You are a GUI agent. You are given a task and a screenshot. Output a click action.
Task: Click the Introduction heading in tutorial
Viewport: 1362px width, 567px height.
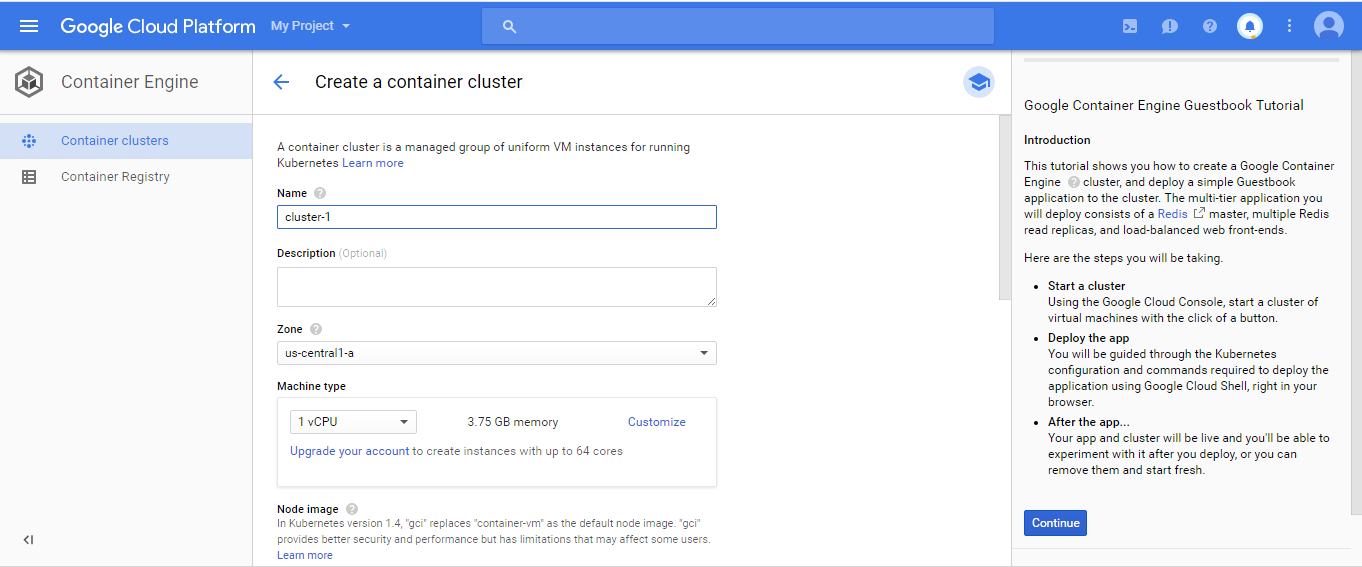[x=1057, y=140]
